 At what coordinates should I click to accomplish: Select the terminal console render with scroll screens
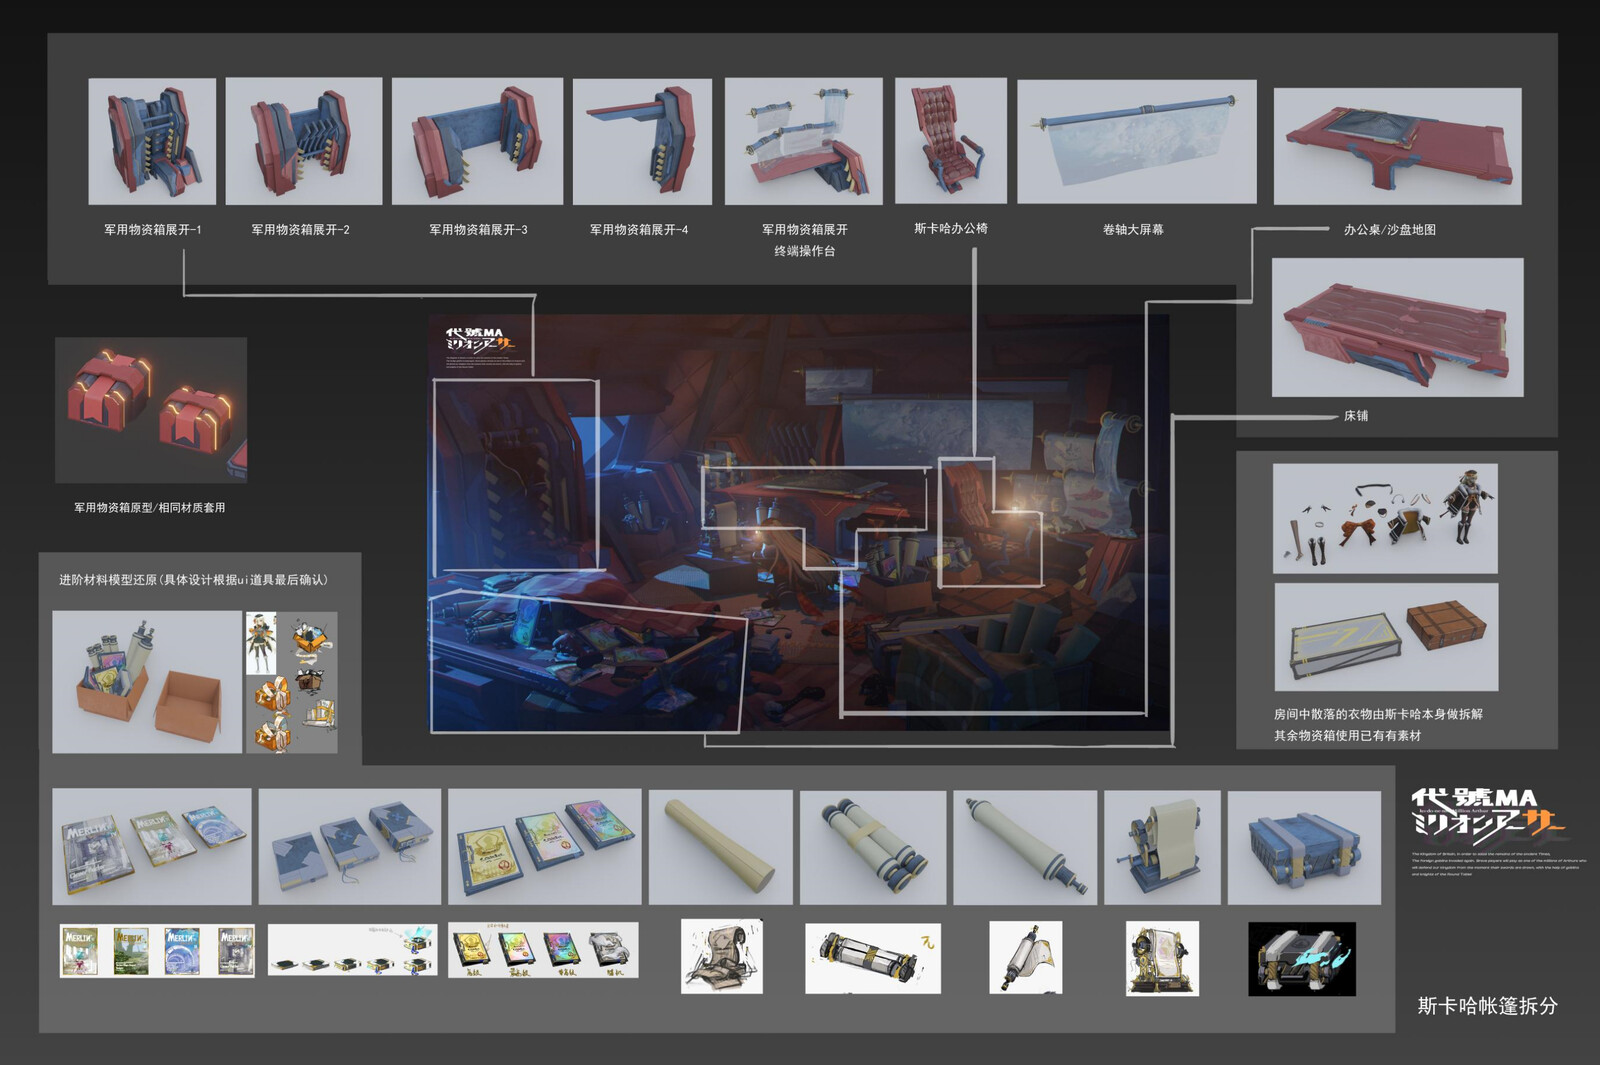804,141
